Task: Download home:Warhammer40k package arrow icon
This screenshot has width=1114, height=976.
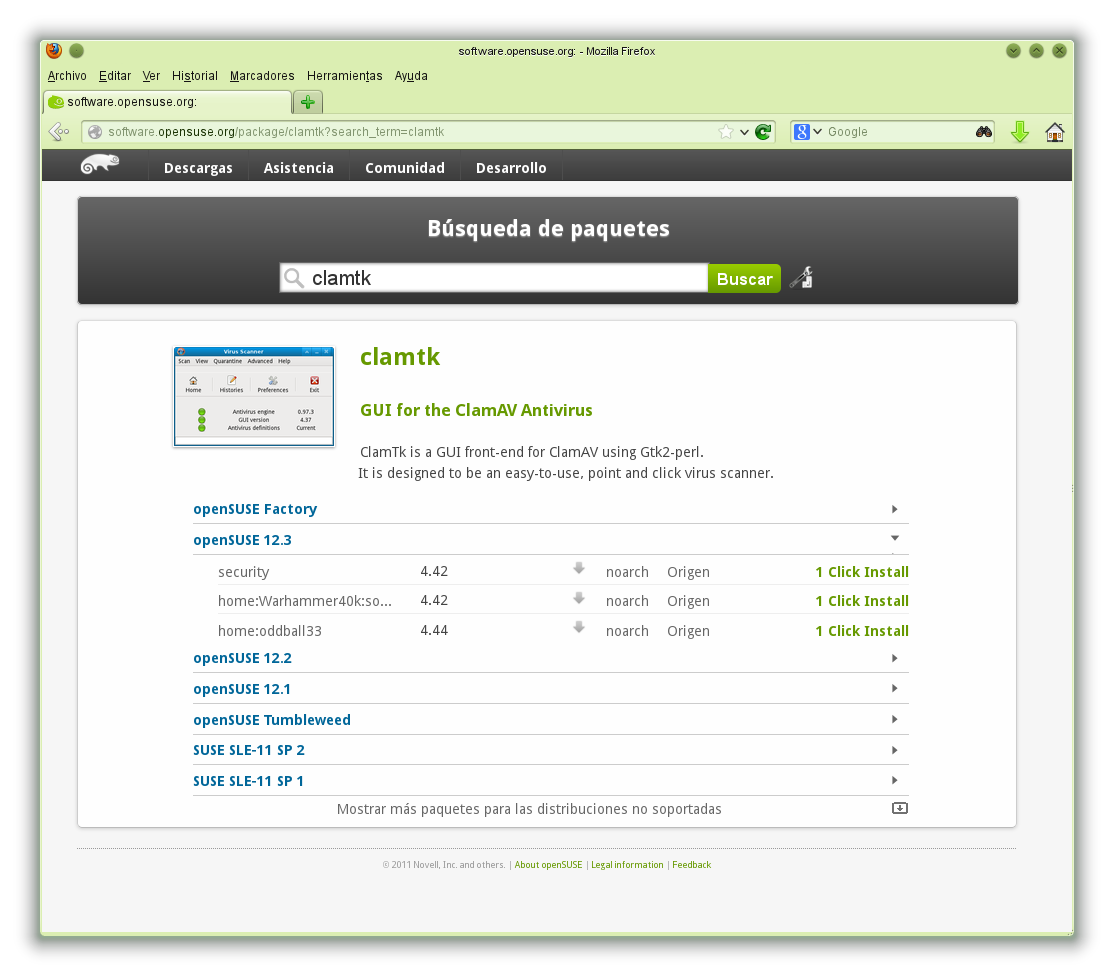Action: click(x=579, y=598)
